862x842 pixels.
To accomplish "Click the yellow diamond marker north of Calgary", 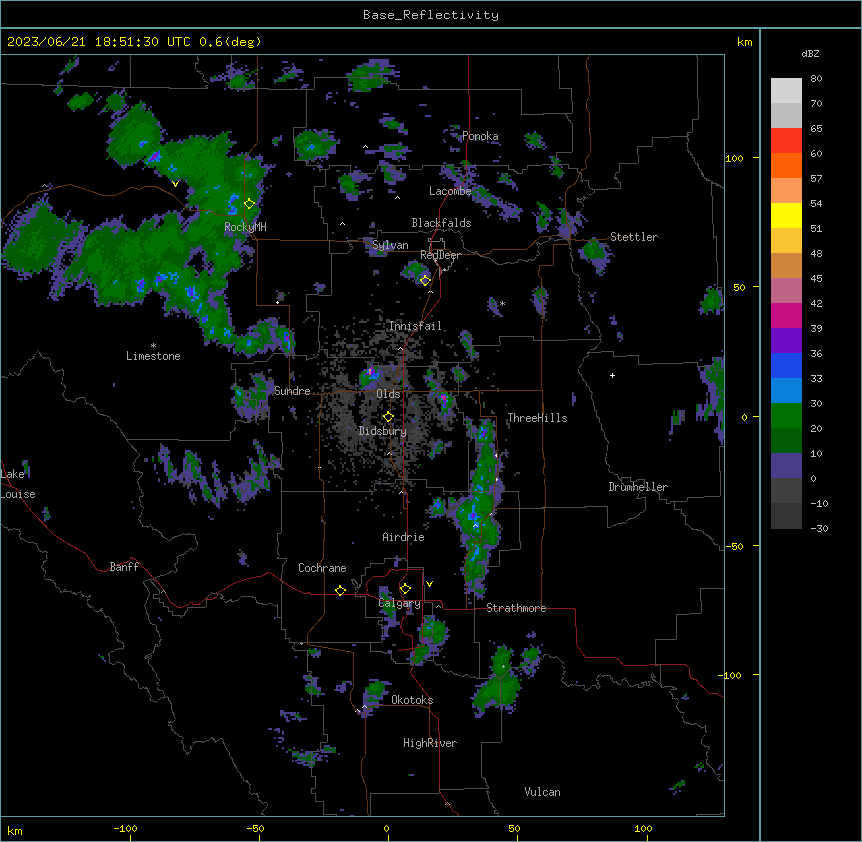I will click(405, 588).
